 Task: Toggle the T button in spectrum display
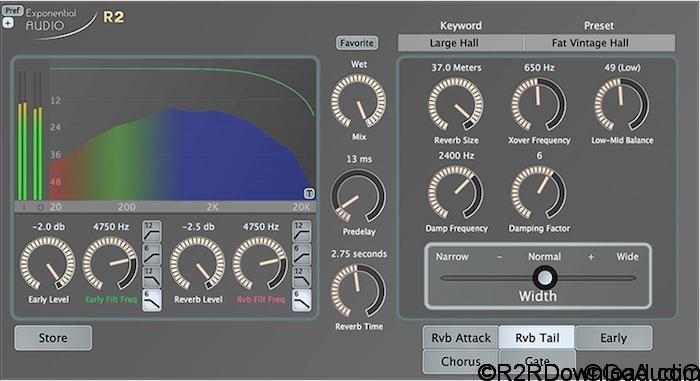pos(309,193)
